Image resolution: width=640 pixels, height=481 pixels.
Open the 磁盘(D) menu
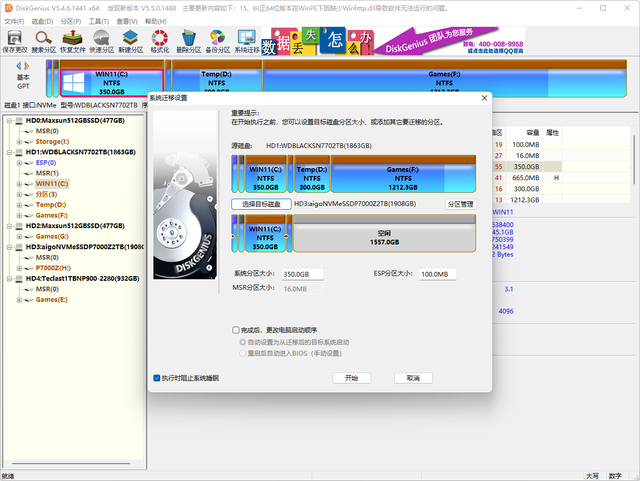coord(42,21)
